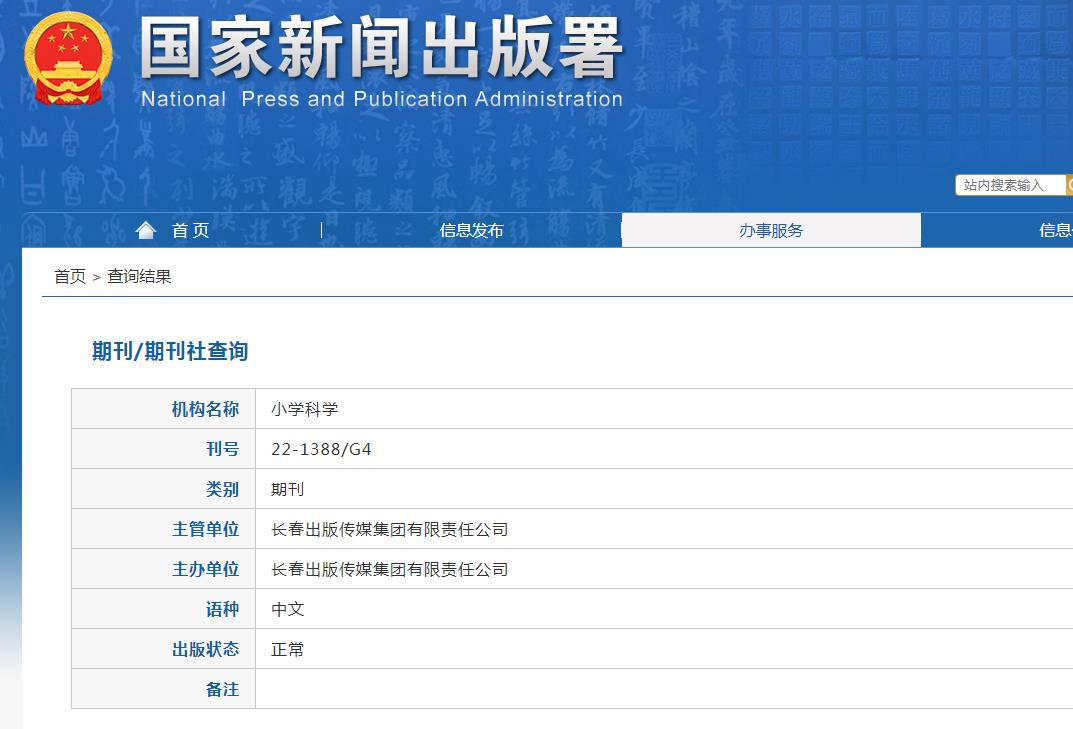Click the publication number 22-1388/G4
This screenshot has width=1073, height=729.
click(319, 448)
